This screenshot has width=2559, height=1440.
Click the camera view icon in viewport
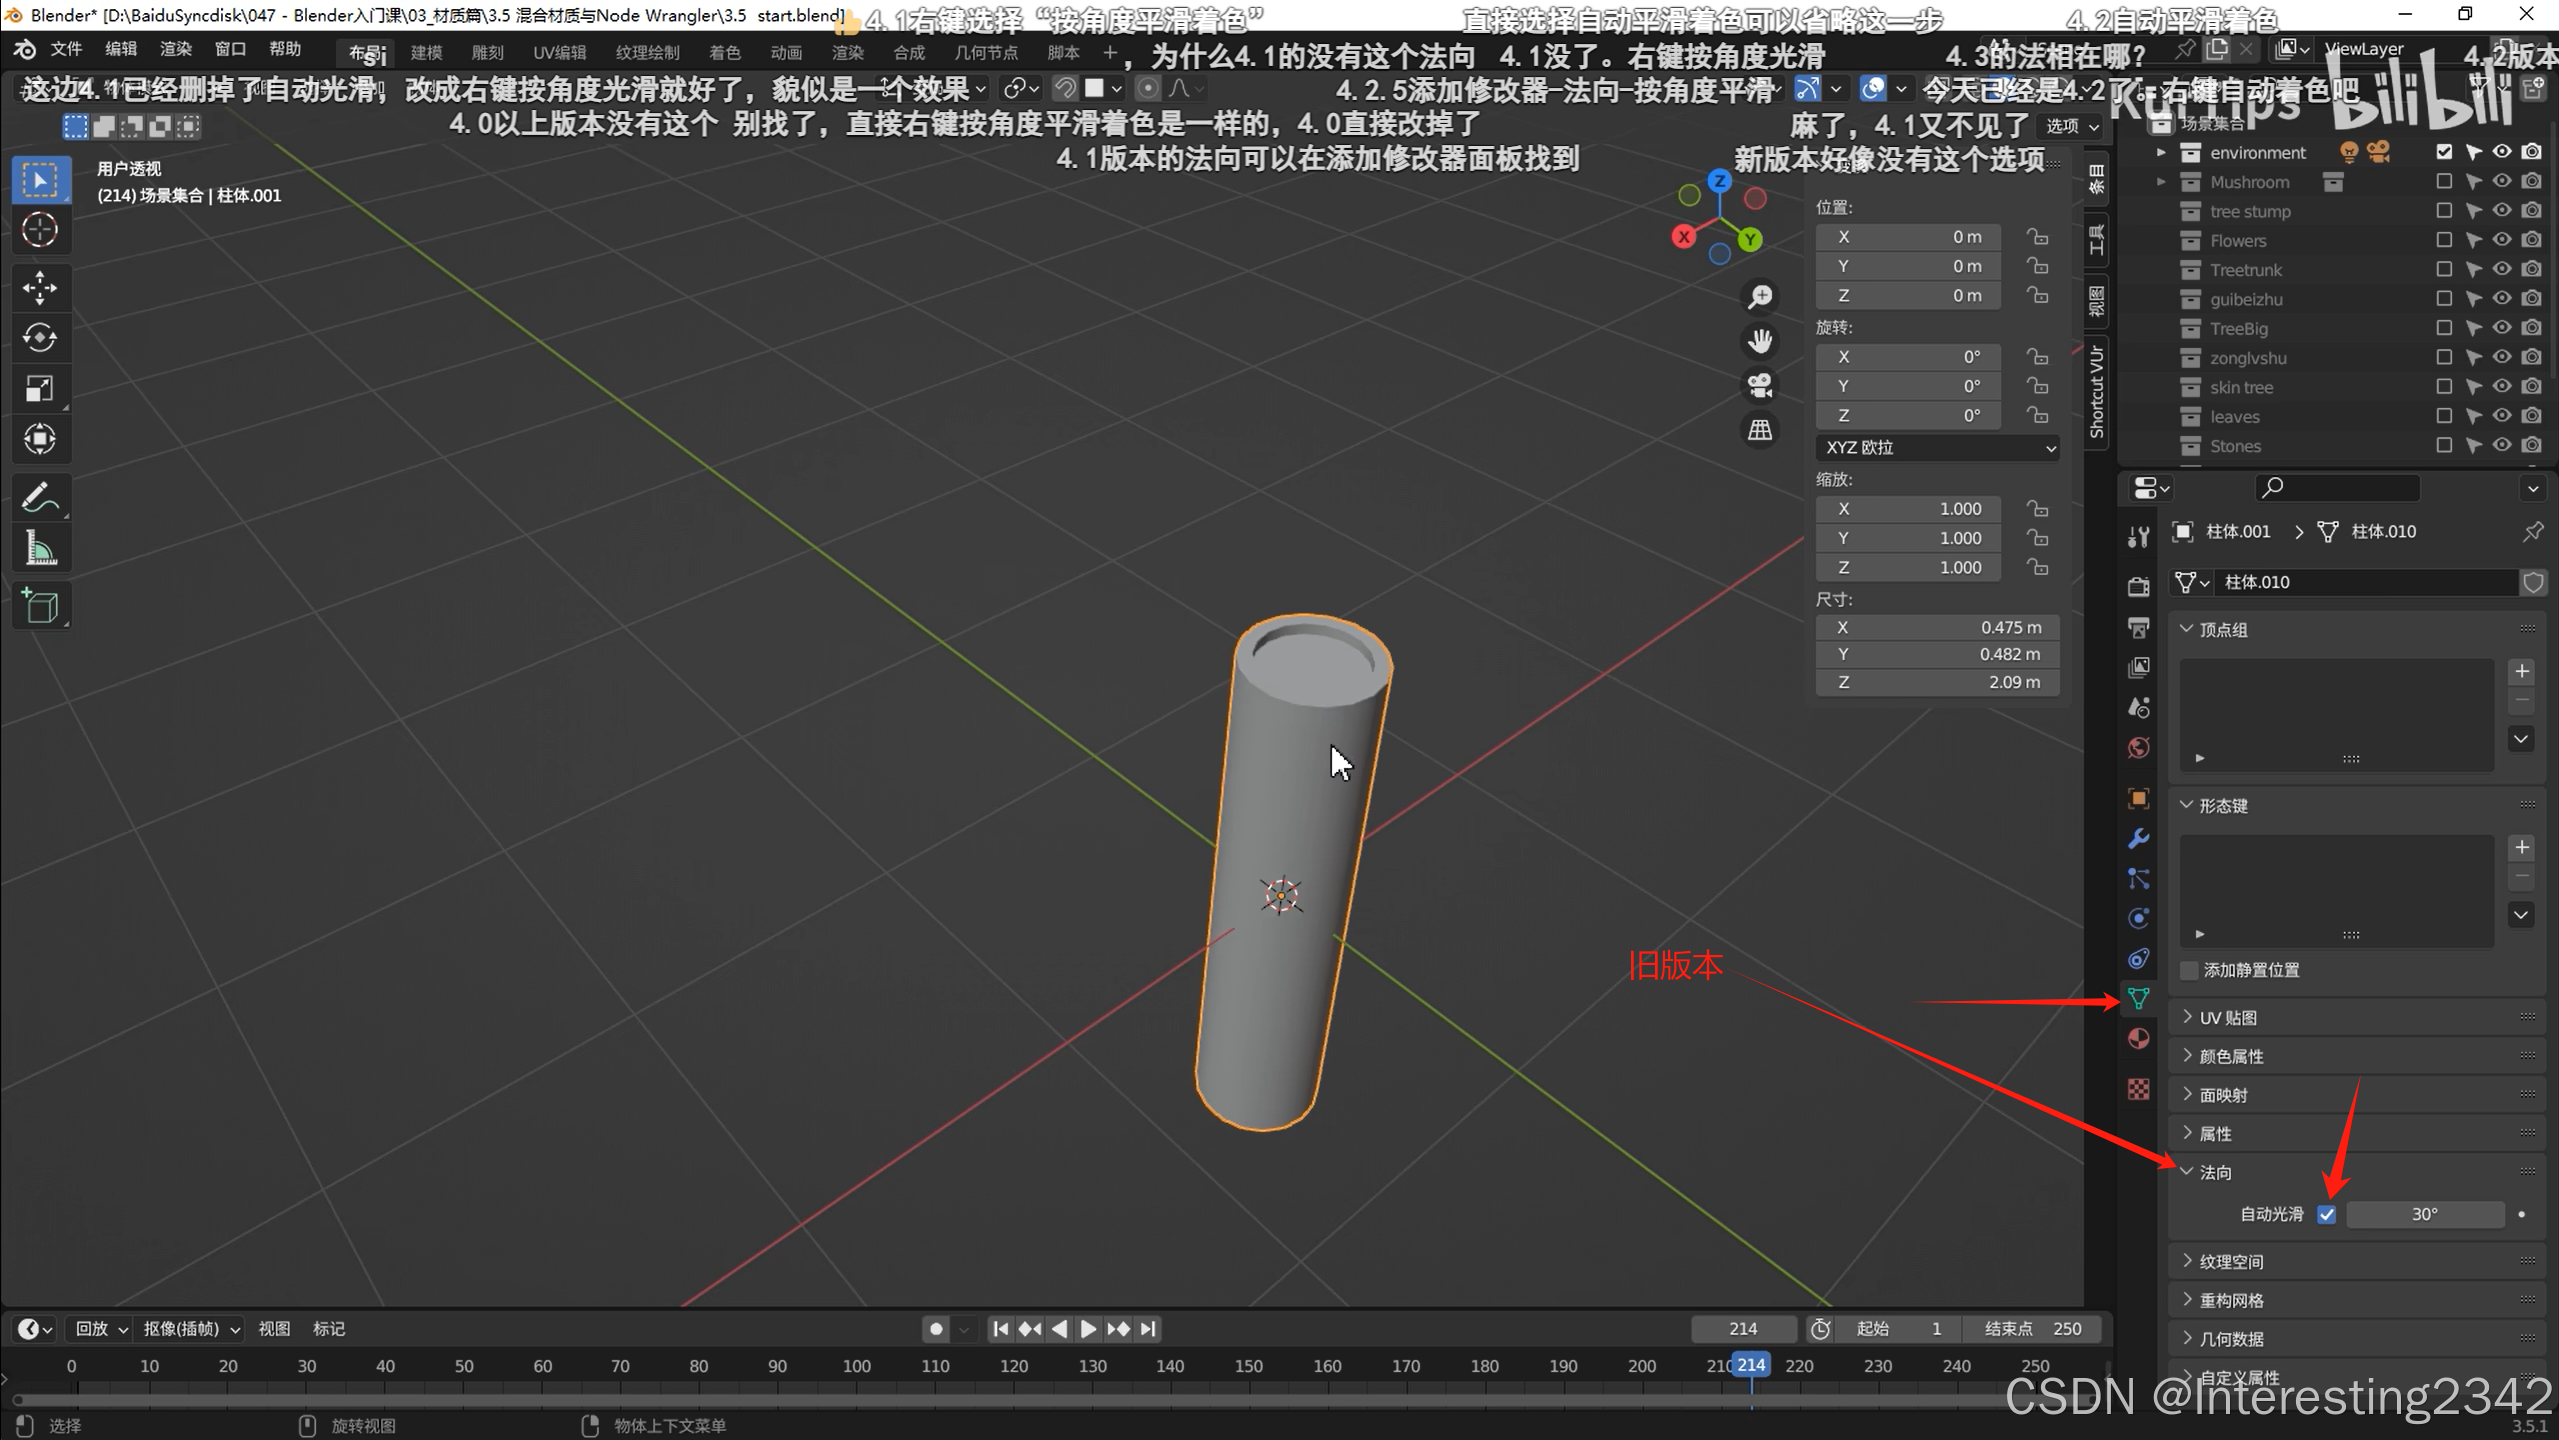click(1760, 385)
